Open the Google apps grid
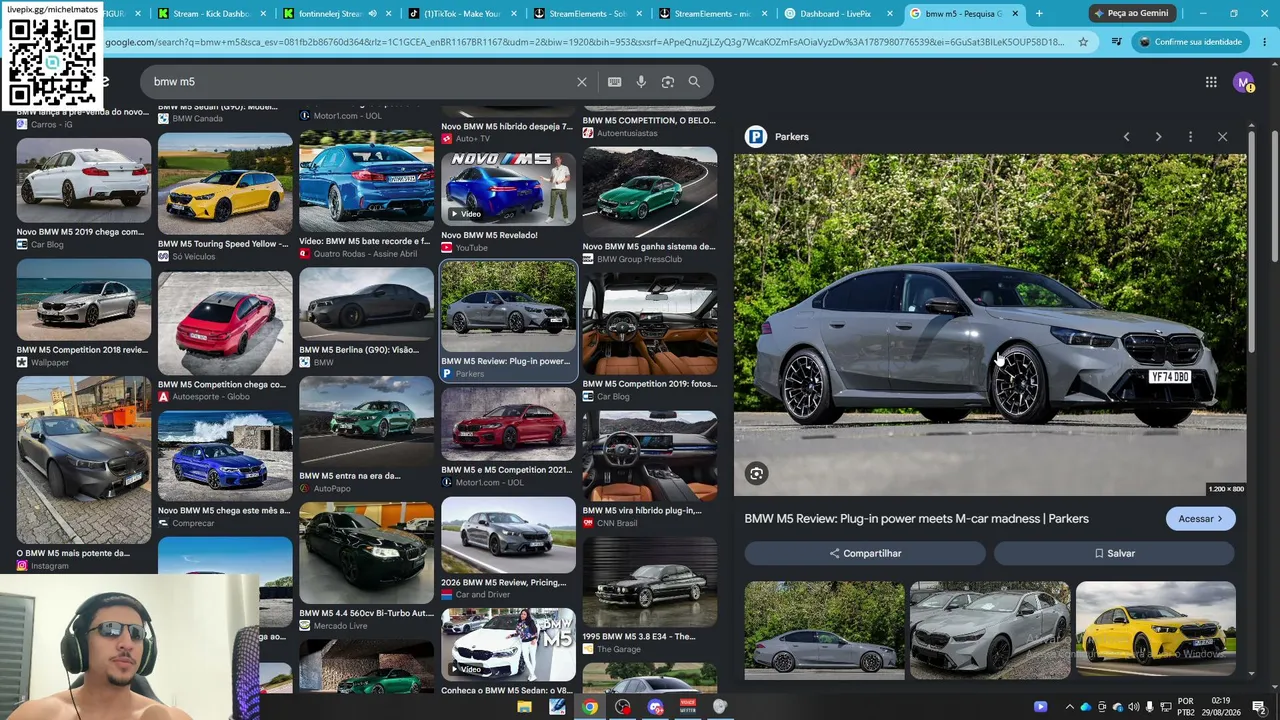The image size is (1280, 720). (x=1211, y=82)
